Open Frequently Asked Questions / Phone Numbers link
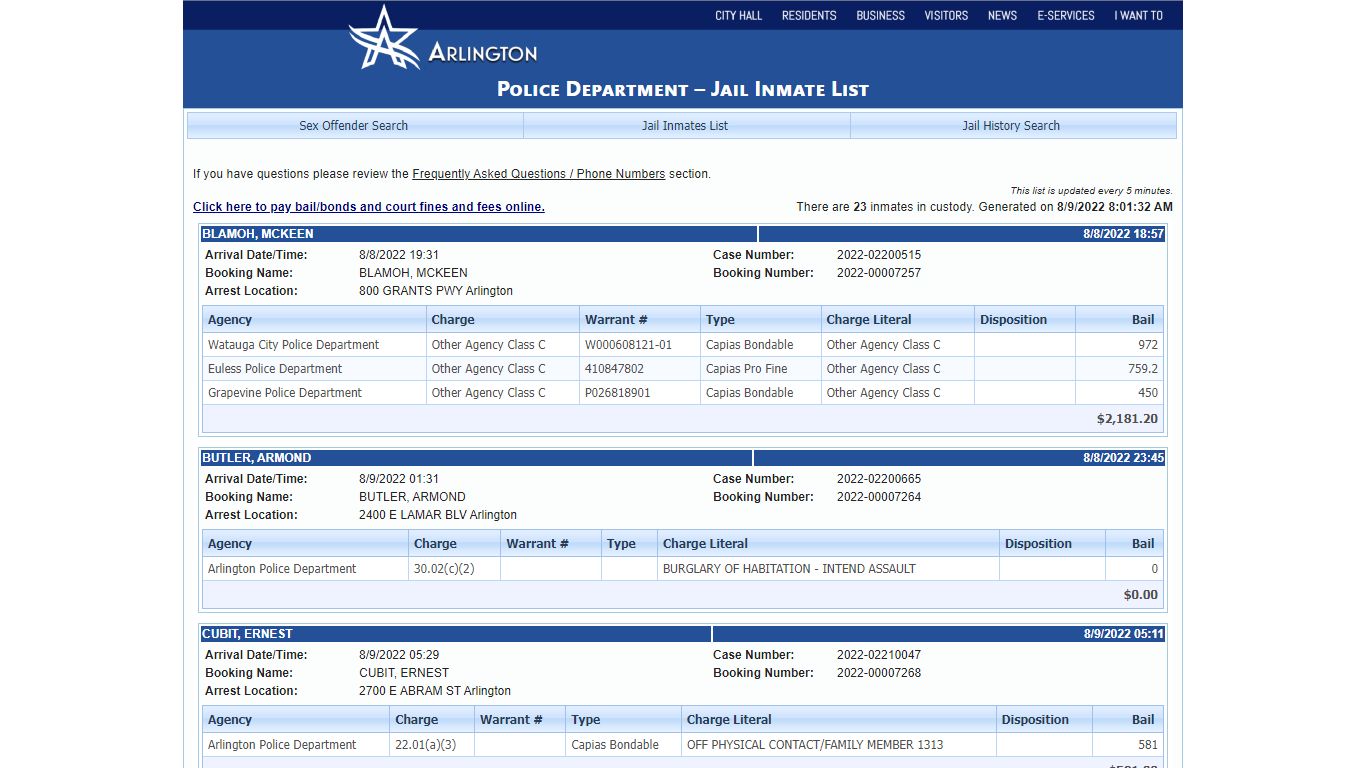The width and height of the screenshot is (1366, 768). click(538, 174)
